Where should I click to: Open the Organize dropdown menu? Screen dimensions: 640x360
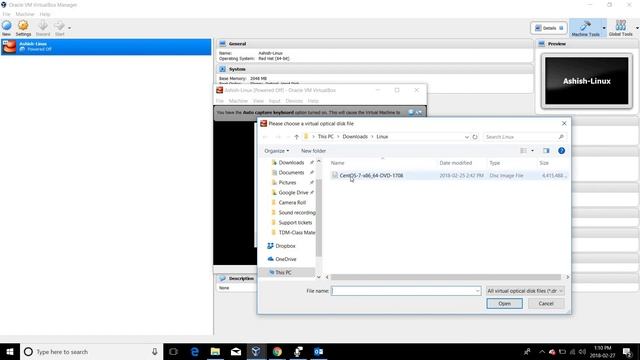click(277, 151)
